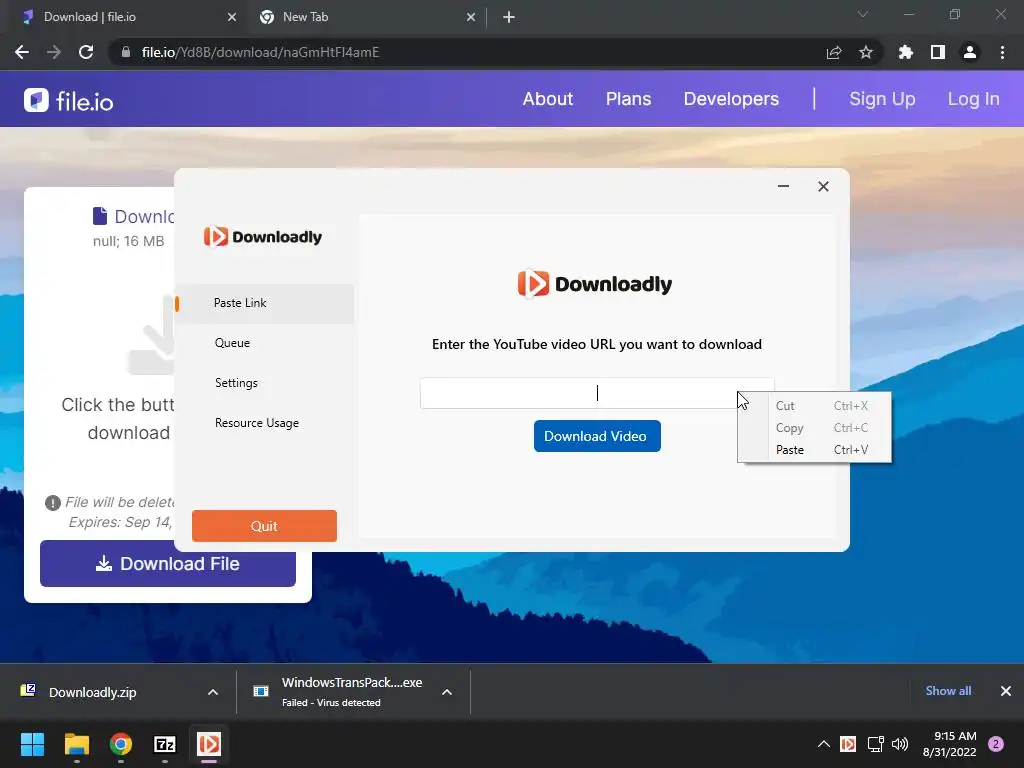Click the Downloadly logo above the URL prompt

point(595,284)
